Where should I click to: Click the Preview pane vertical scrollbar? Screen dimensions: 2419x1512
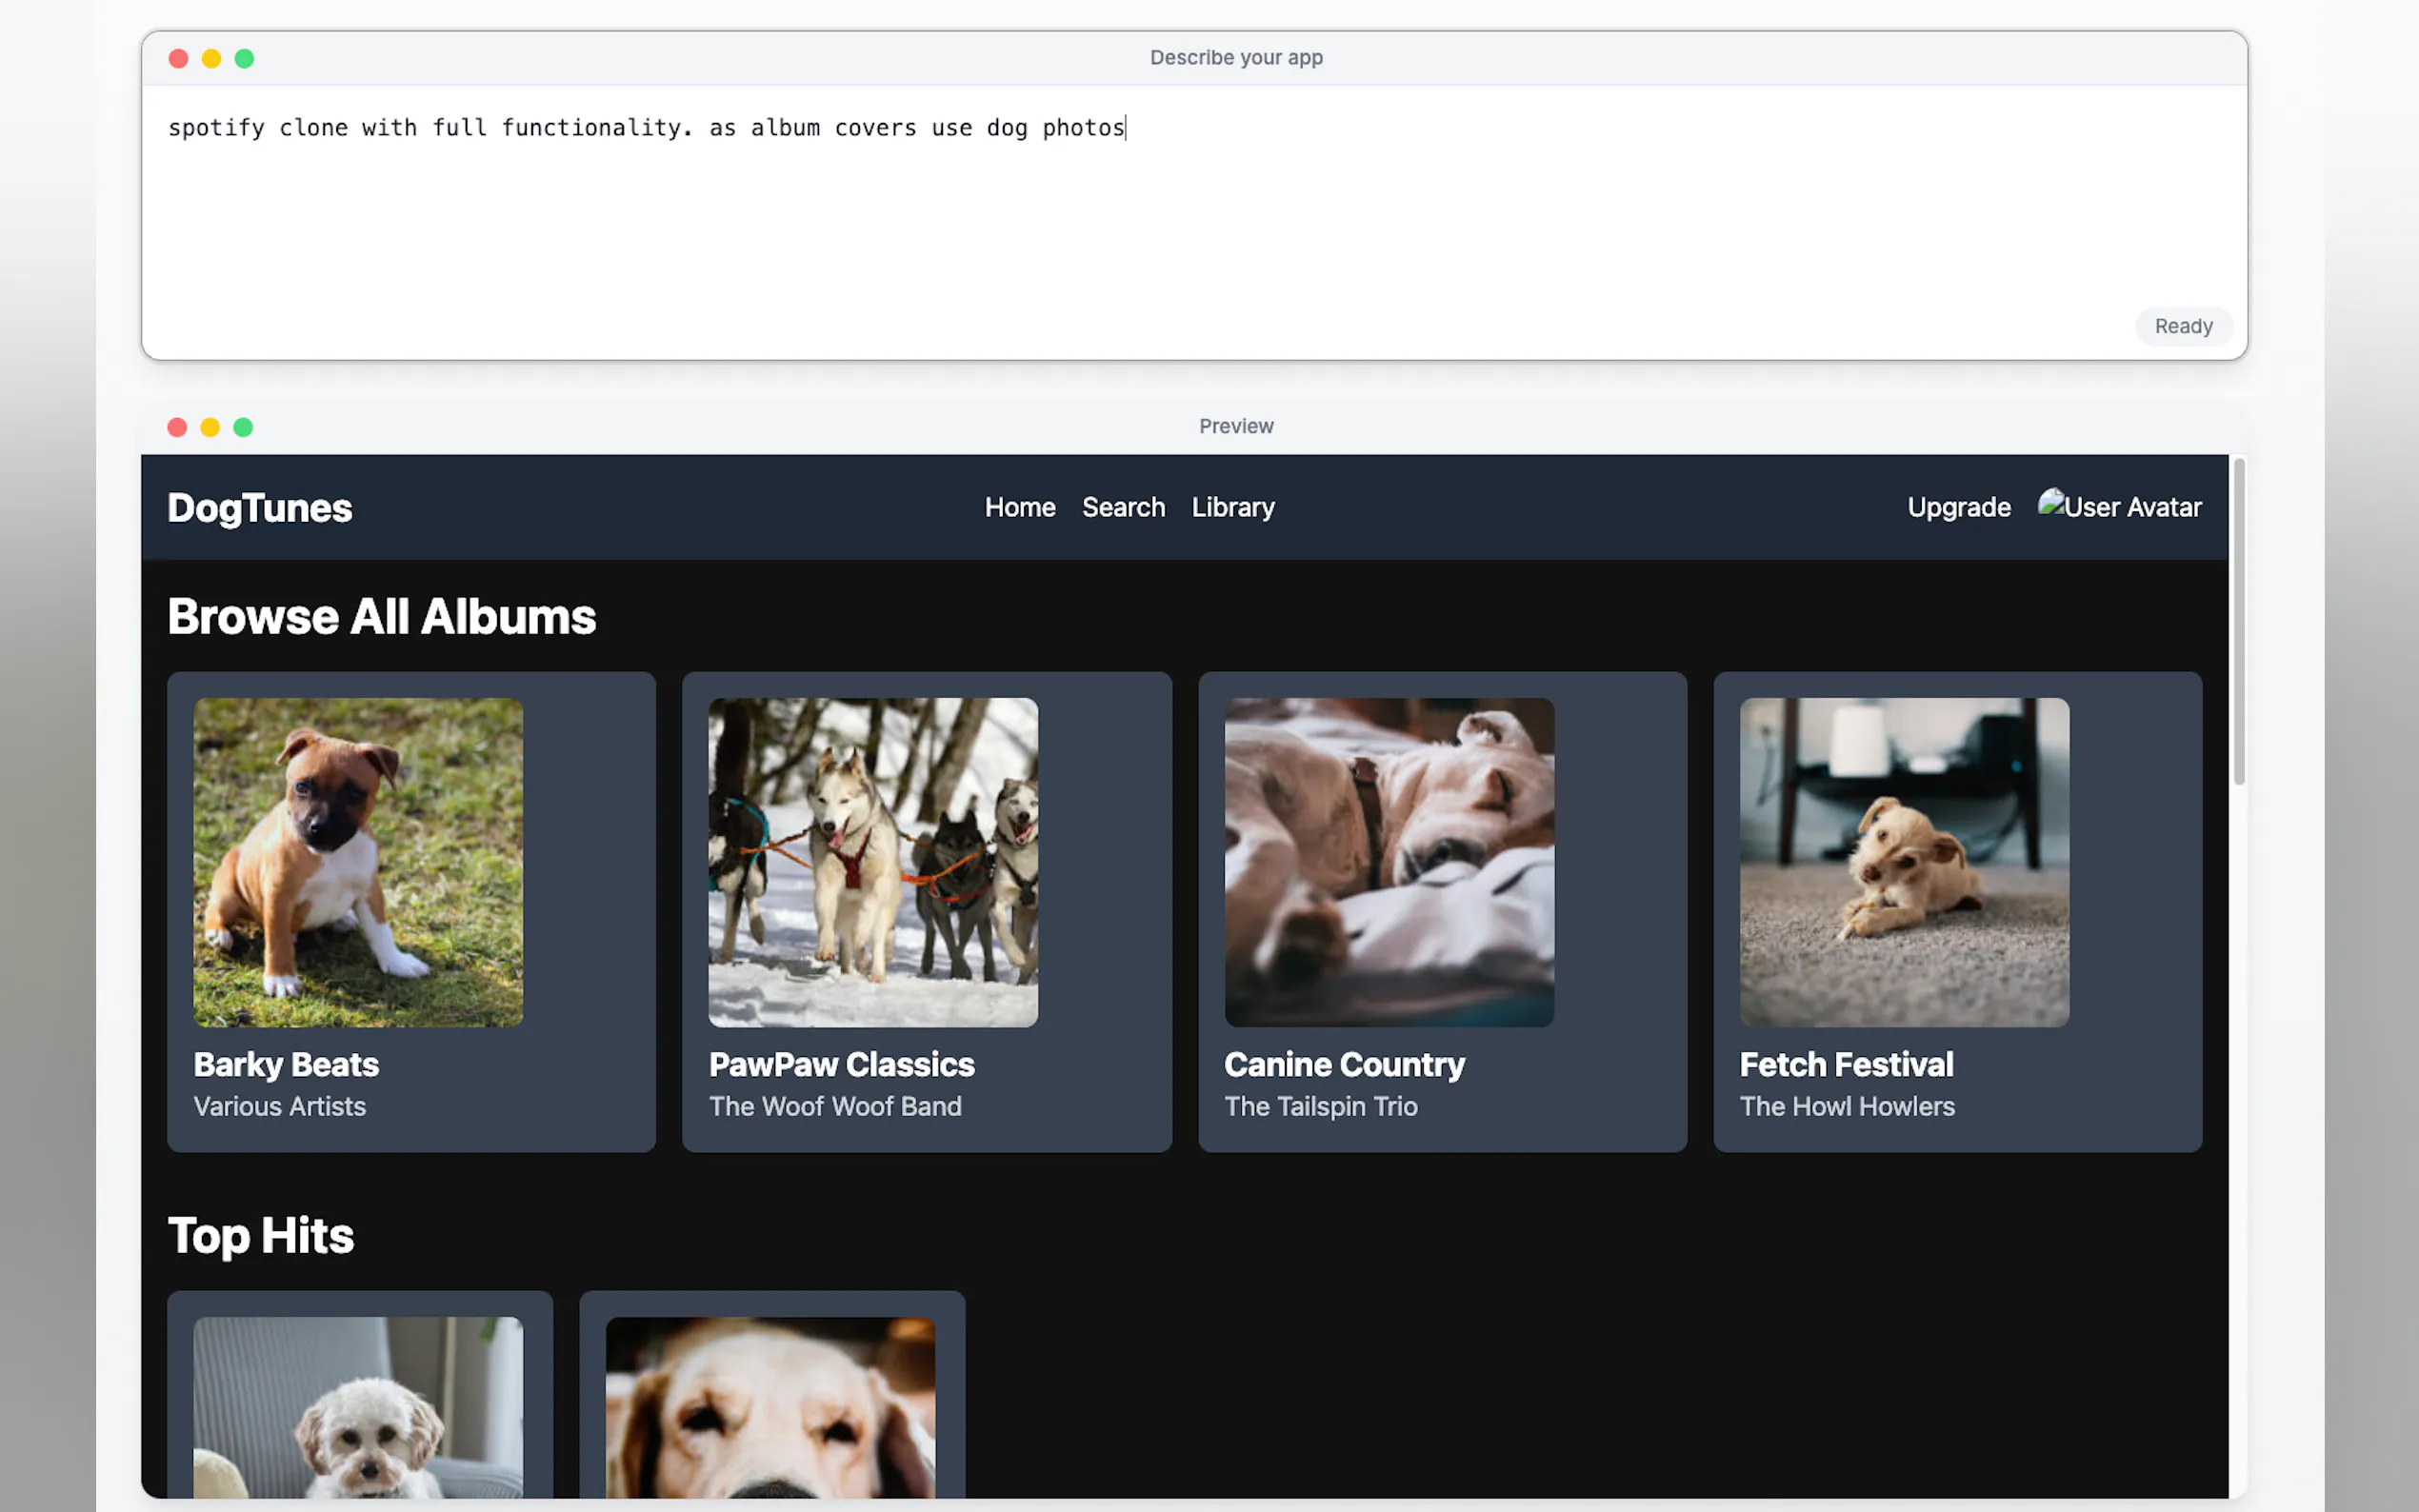pyautogui.click(x=2238, y=620)
